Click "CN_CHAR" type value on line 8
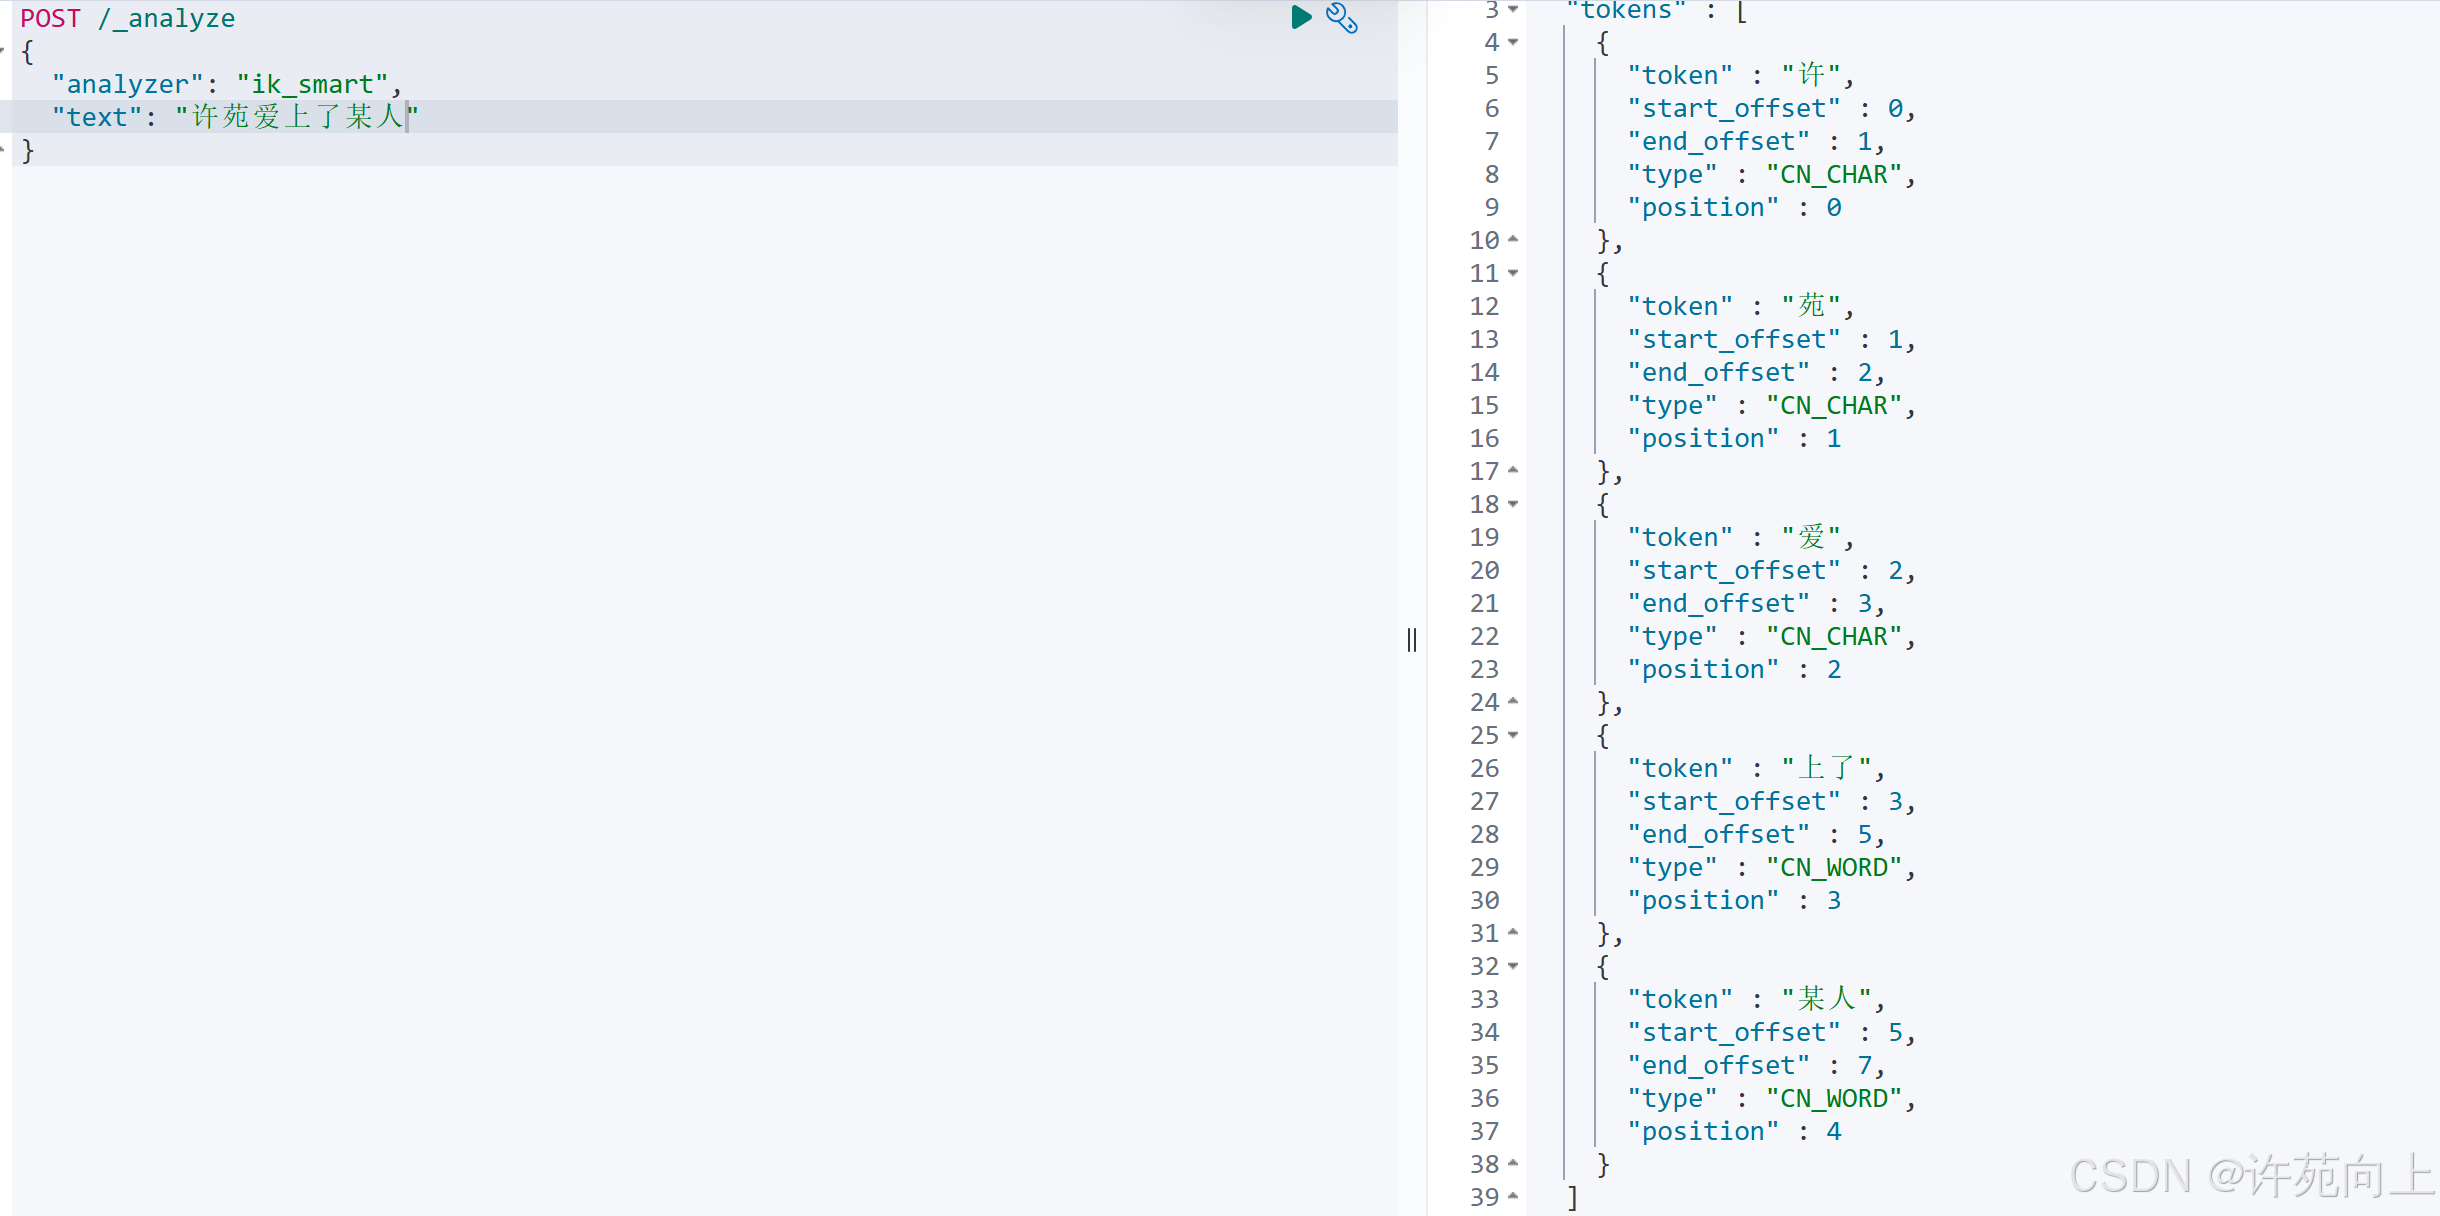This screenshot has width=2440, height=1216. tap(1834, 174)
